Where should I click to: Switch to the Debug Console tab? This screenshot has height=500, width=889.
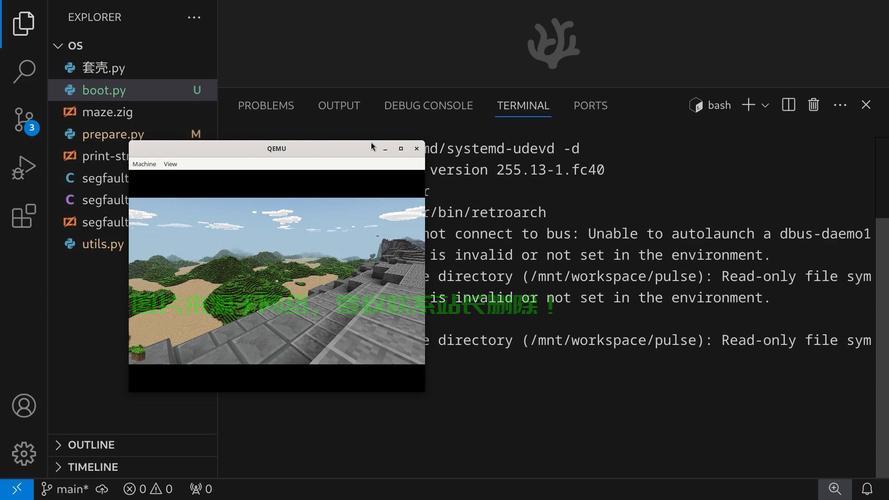428,105
